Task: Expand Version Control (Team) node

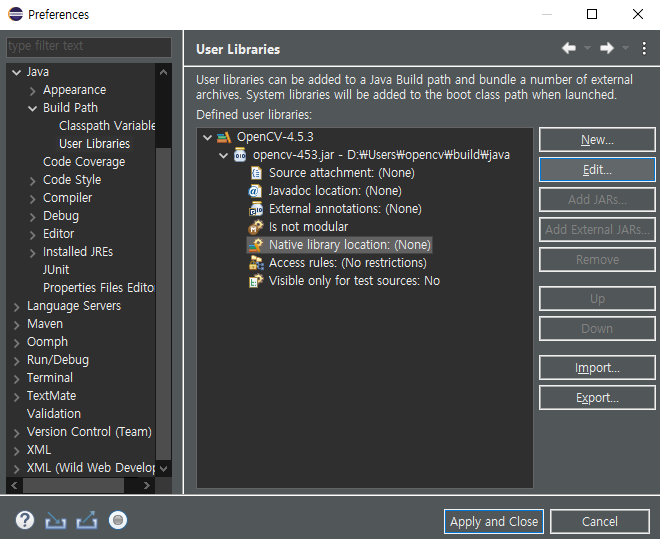Action: pyautogui.click(x=16, y=433)
